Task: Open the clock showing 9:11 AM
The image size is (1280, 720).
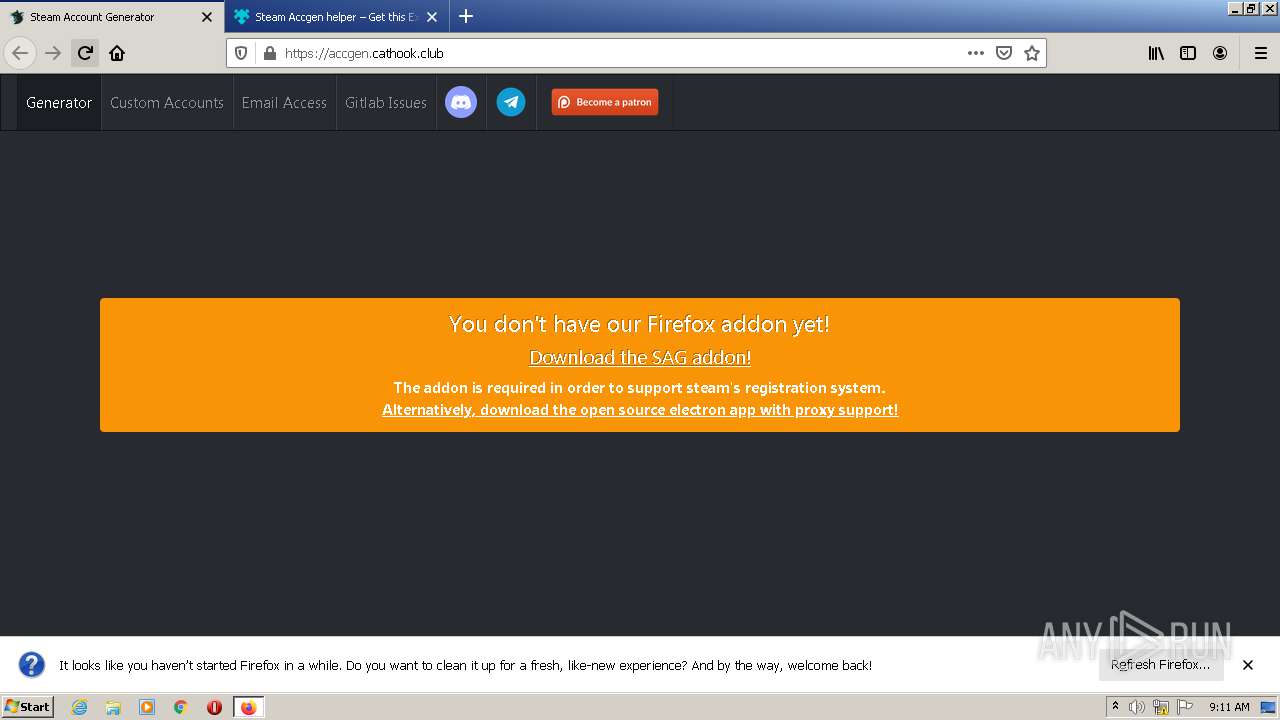Action: tap(1229, 707)
